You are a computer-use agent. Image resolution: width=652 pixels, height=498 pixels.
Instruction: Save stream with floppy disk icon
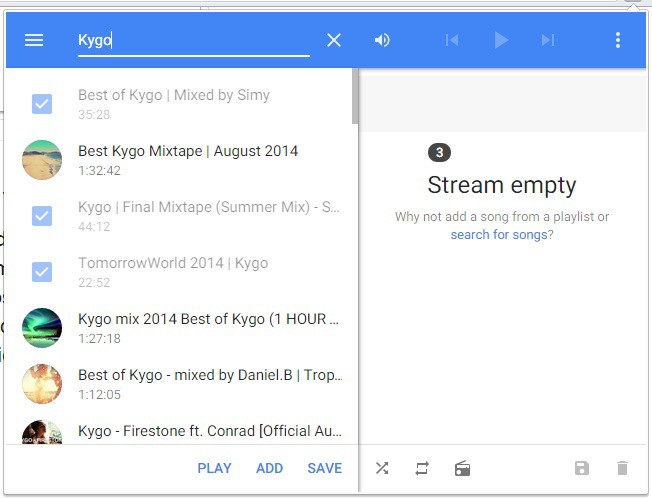click(x=582, y=468)
